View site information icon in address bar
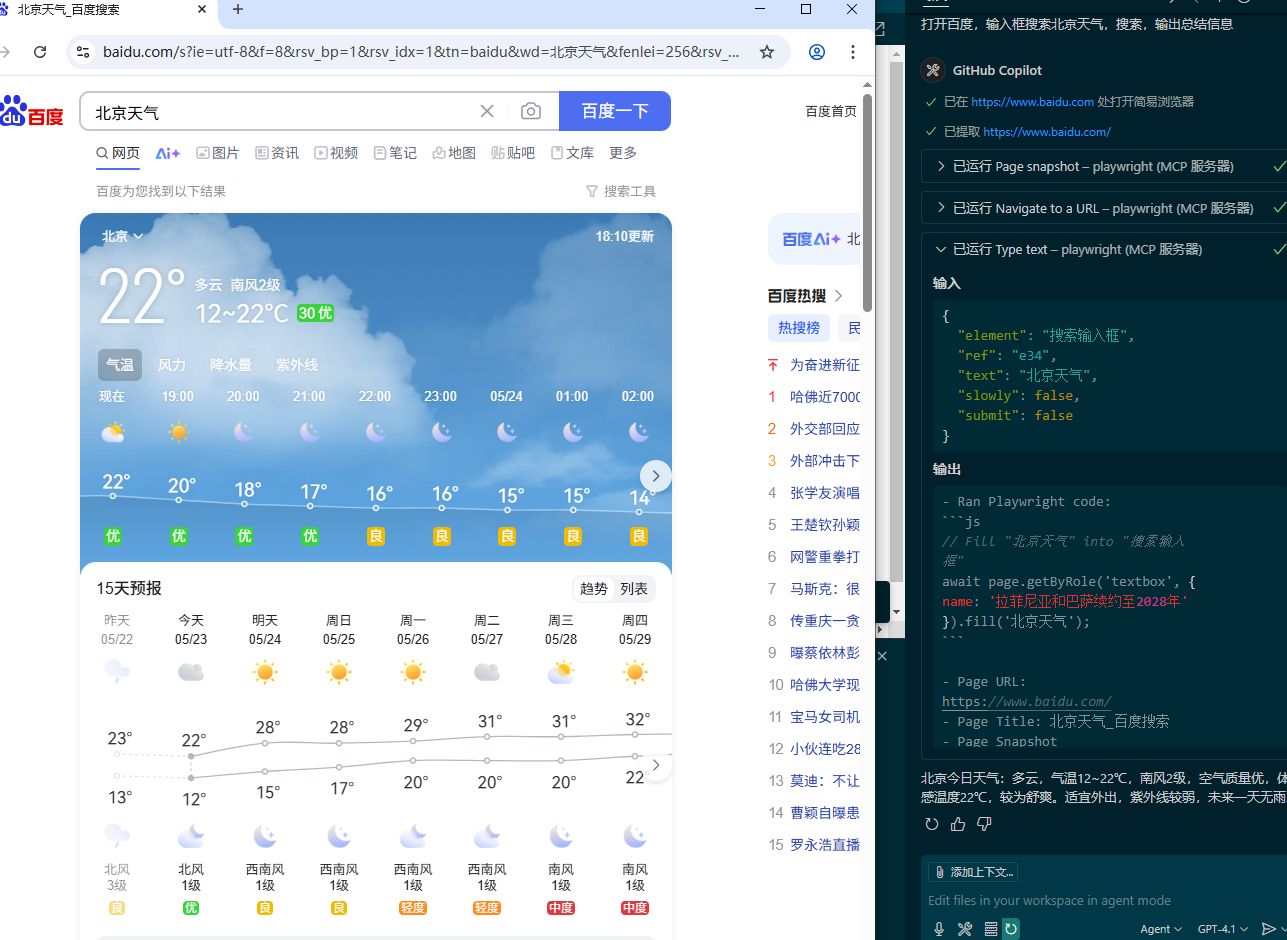Screen dimensions: 1287x940 (84, 52)
